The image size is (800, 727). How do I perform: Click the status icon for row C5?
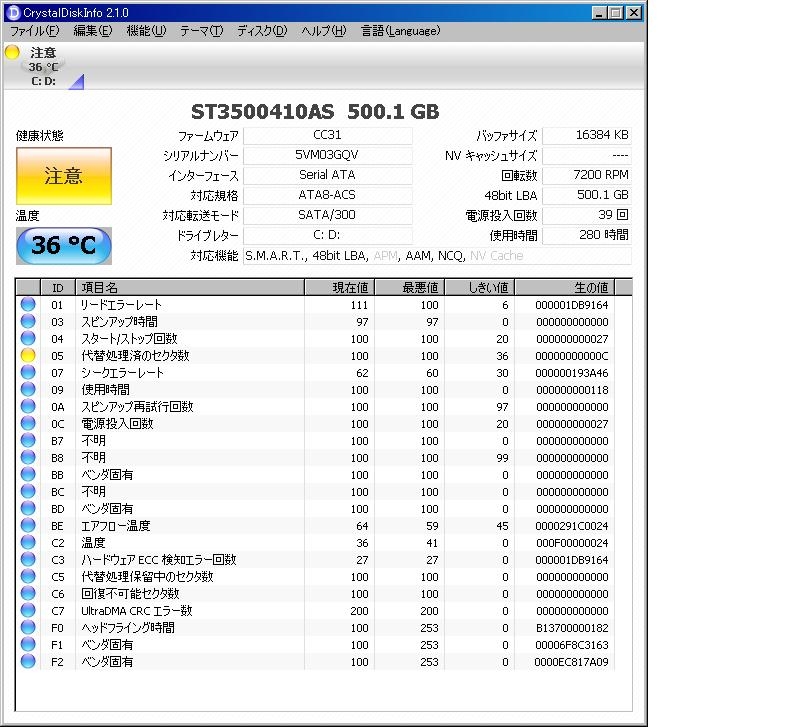pyautogui.click(x=28, y=576)
